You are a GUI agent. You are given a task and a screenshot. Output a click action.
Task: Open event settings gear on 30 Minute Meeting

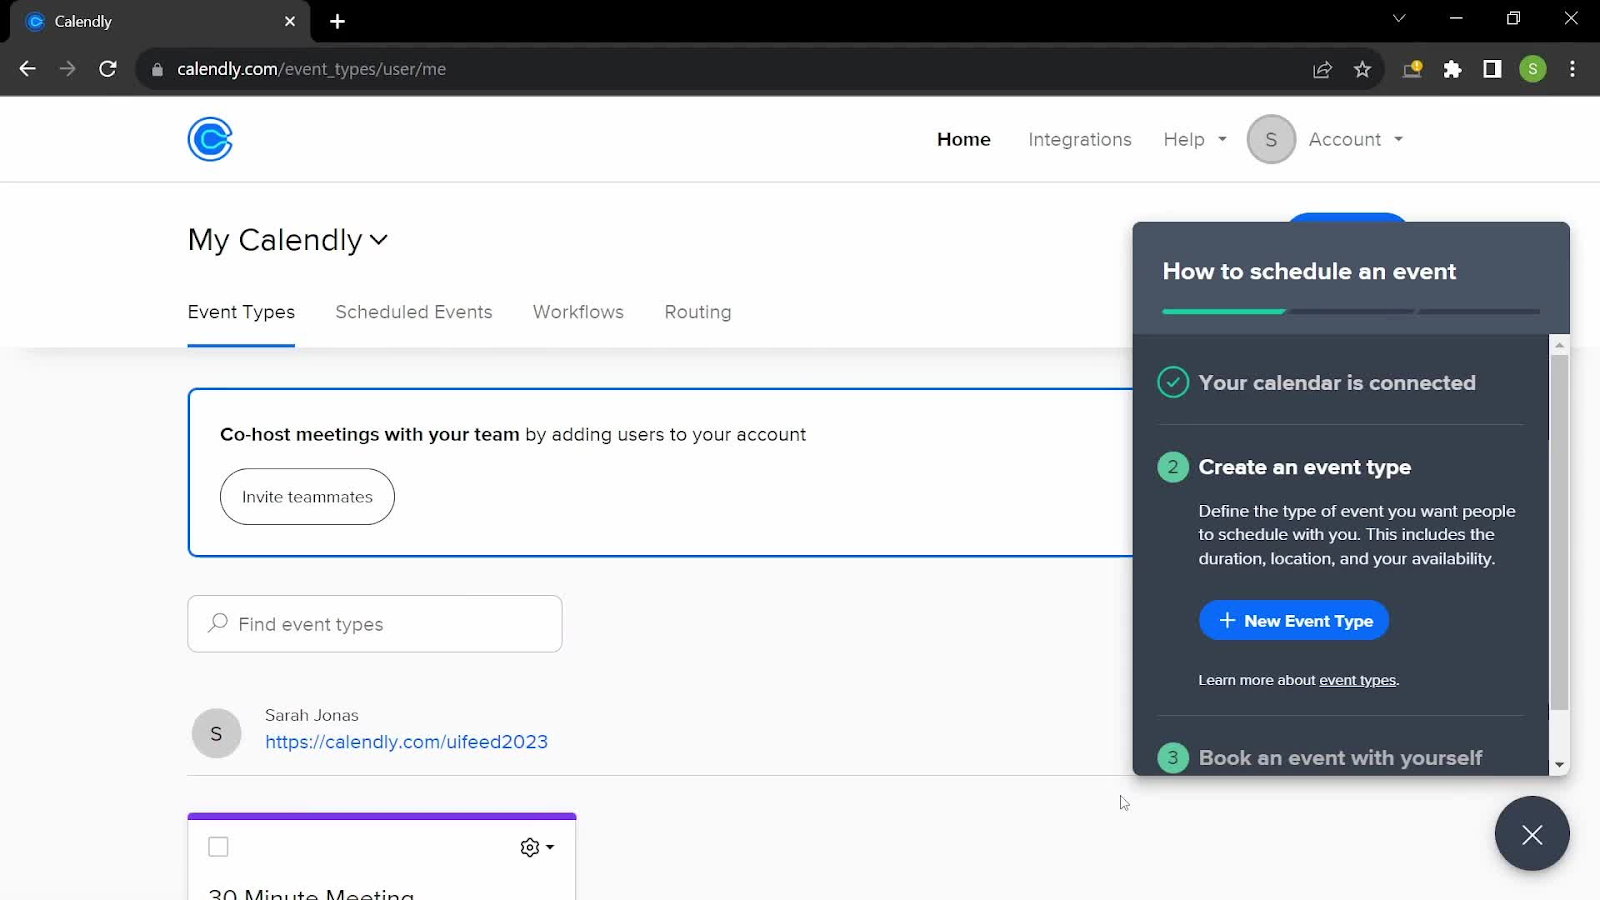pyautogui.click(x=530, y=847)
